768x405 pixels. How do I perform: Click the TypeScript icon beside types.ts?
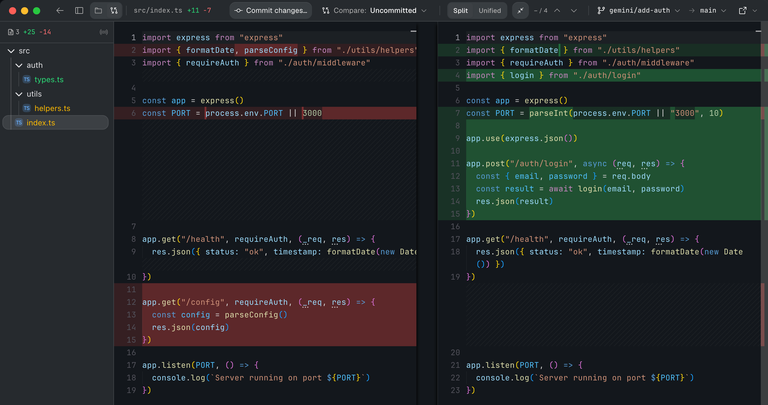[26, 79]
